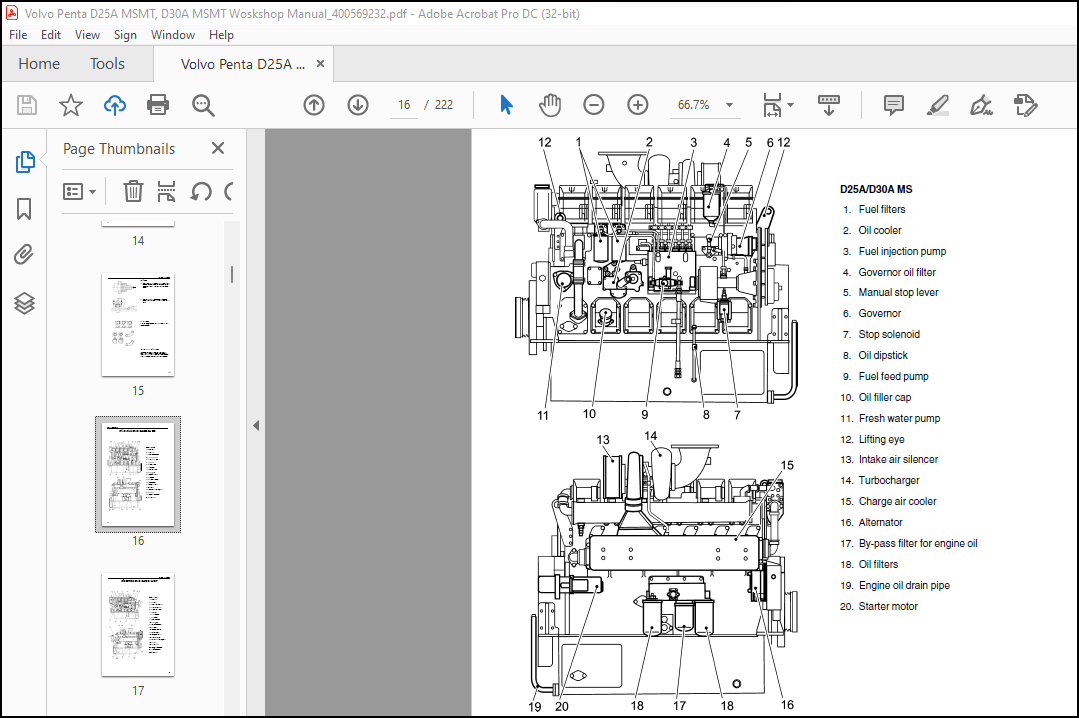This screenshot has height=718, width=1079.
Task: Go to next page arrow
Action: pyautogui.click(x=358, y=105)
